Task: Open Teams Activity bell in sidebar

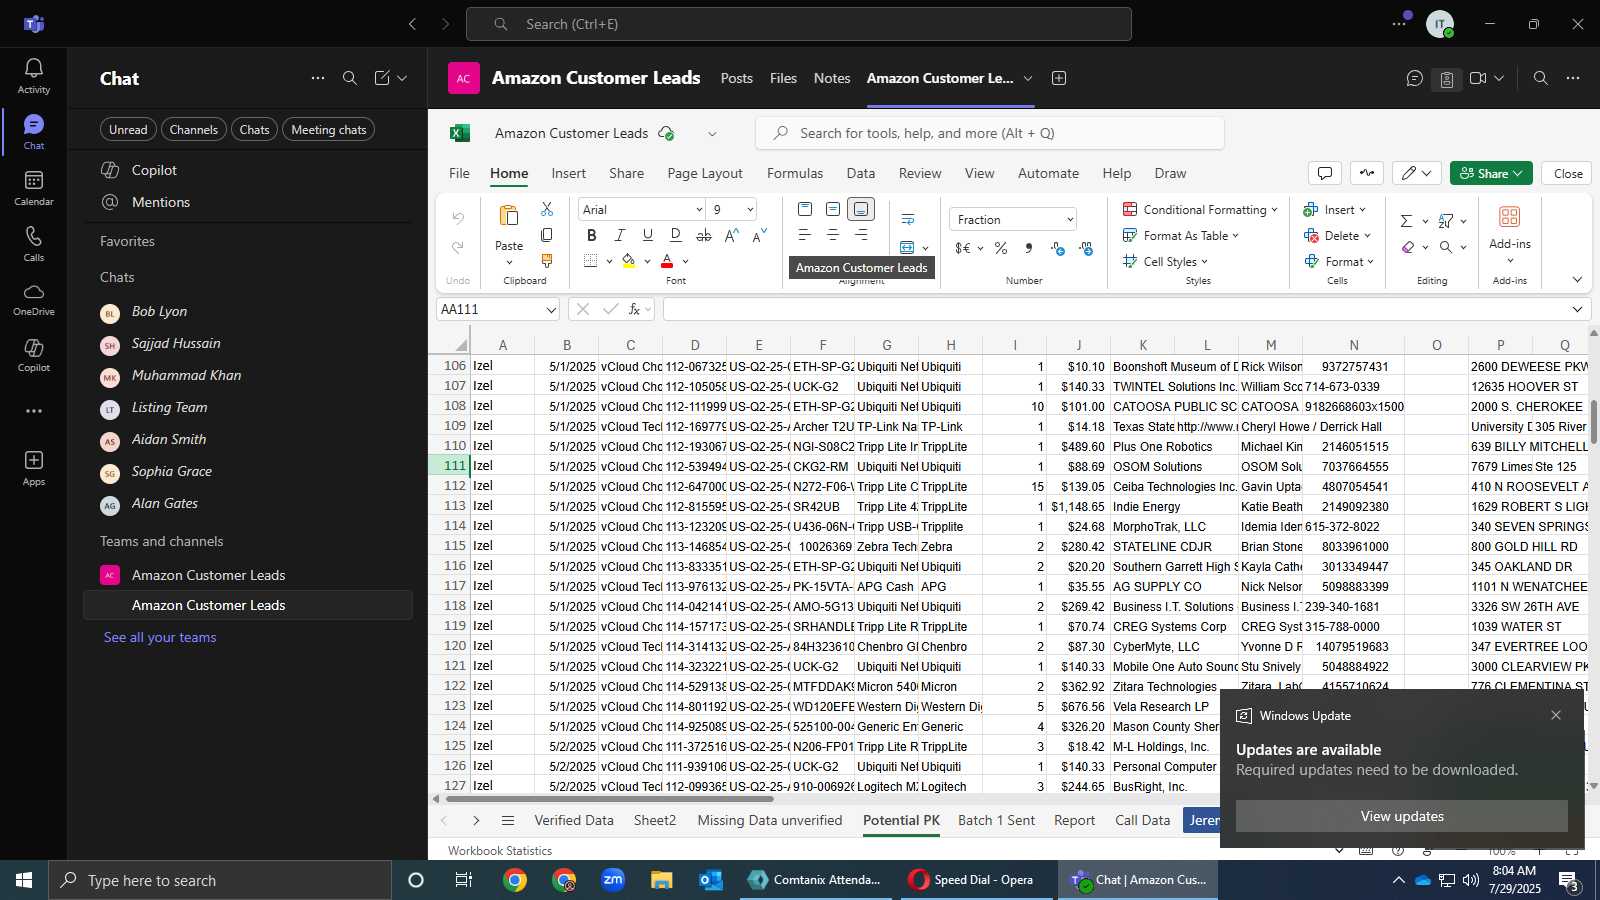Action: coord(34,75)
